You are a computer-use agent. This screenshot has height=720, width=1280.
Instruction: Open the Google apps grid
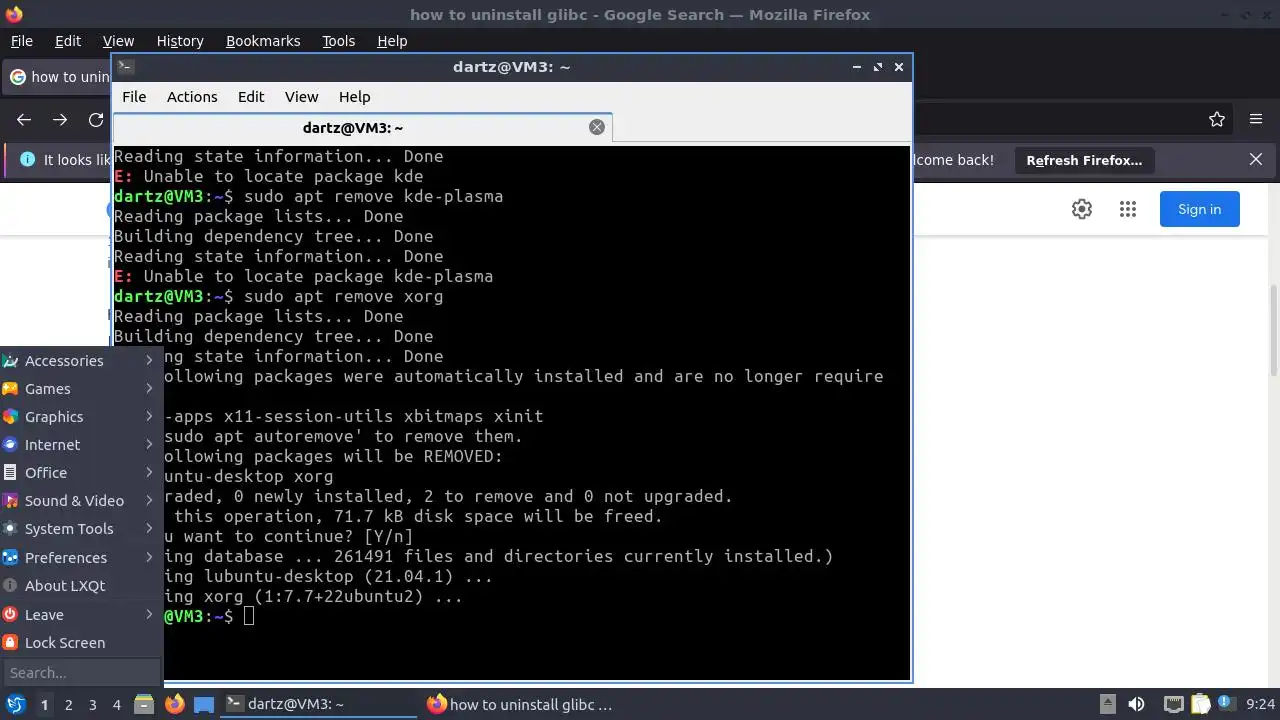click(x=1128, y=209)
